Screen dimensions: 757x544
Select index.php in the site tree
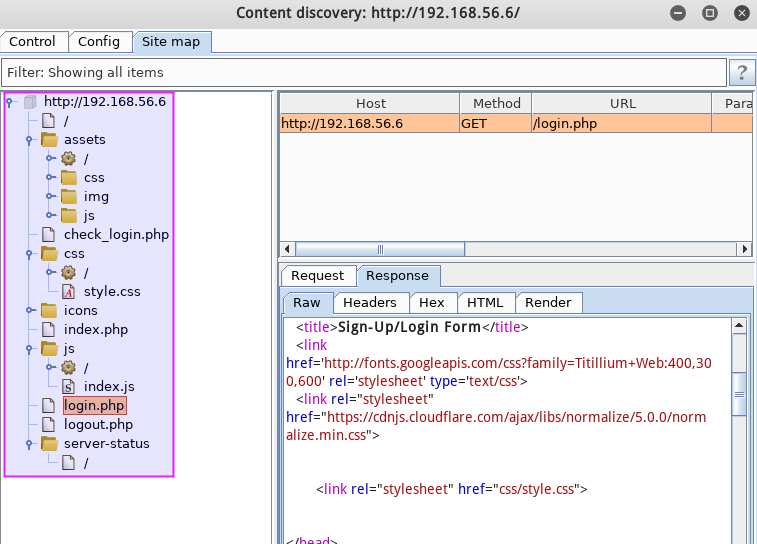point(96,330)
